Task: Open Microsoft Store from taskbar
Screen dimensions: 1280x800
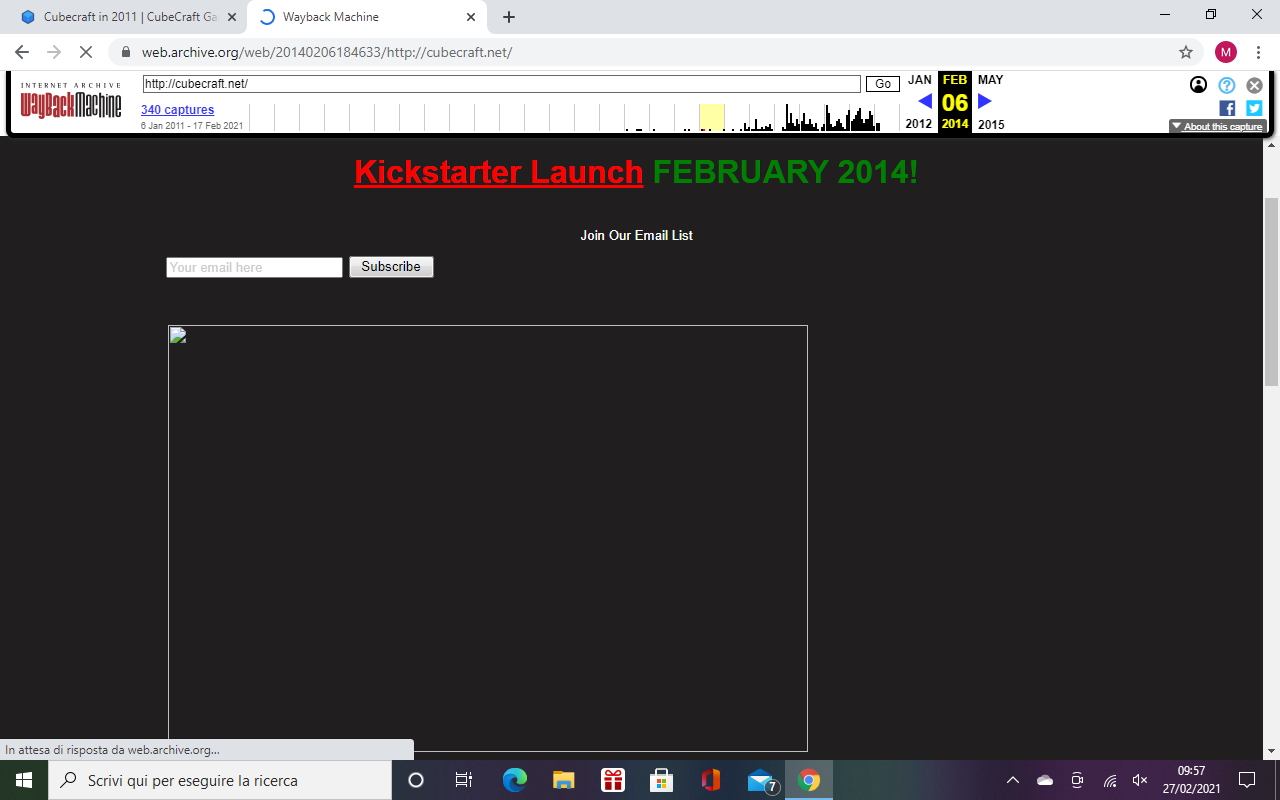Action: click(661, 780)
